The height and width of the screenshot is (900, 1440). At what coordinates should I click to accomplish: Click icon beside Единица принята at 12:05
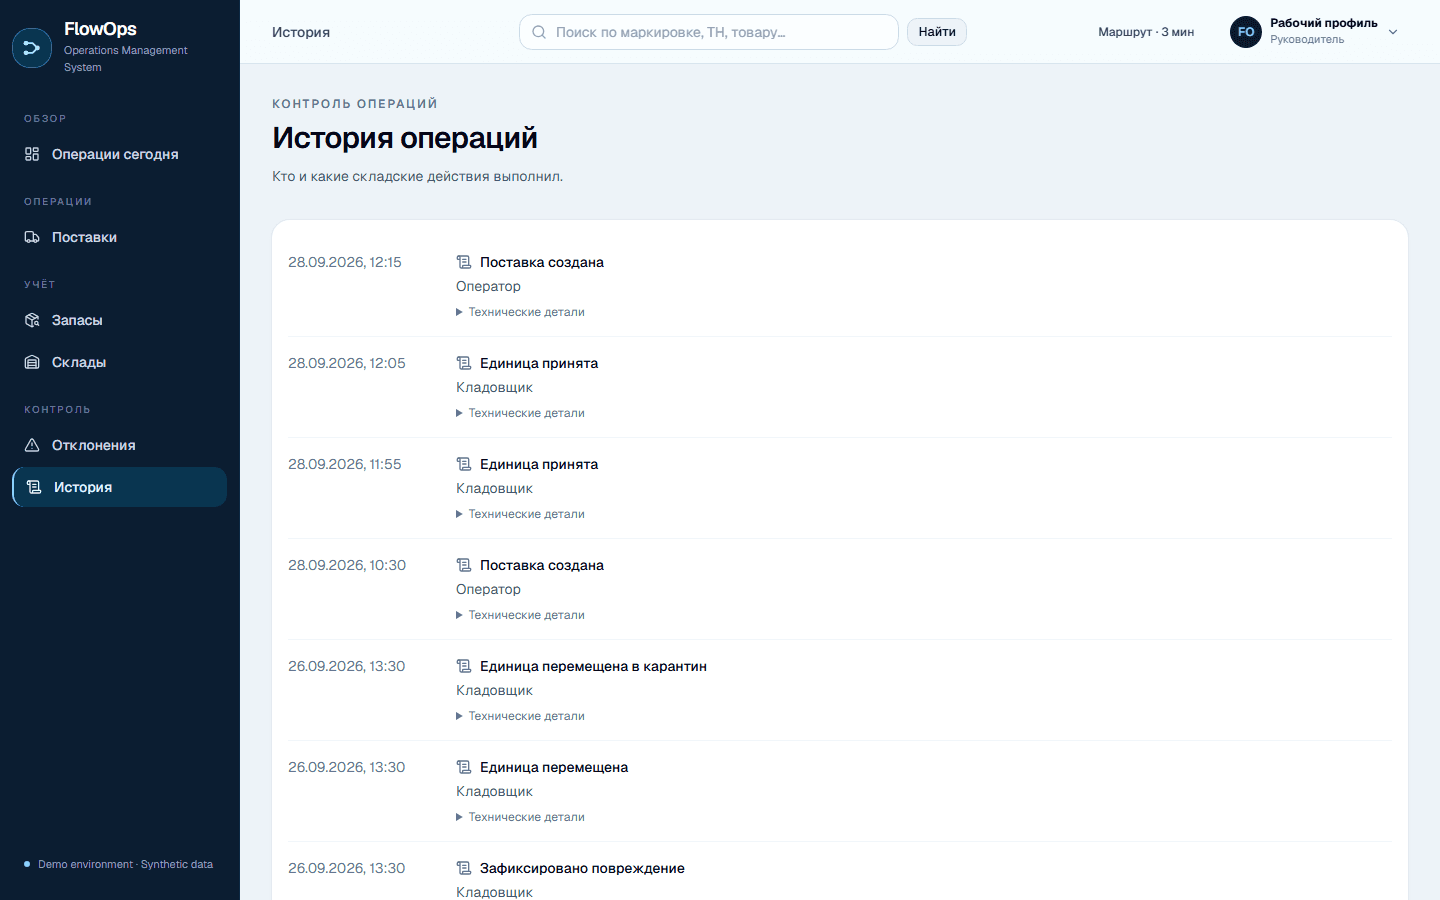click(464, 363)
